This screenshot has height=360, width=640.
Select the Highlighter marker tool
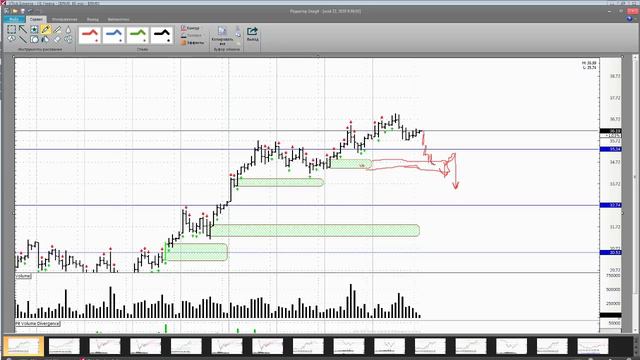tap(57, 29)
